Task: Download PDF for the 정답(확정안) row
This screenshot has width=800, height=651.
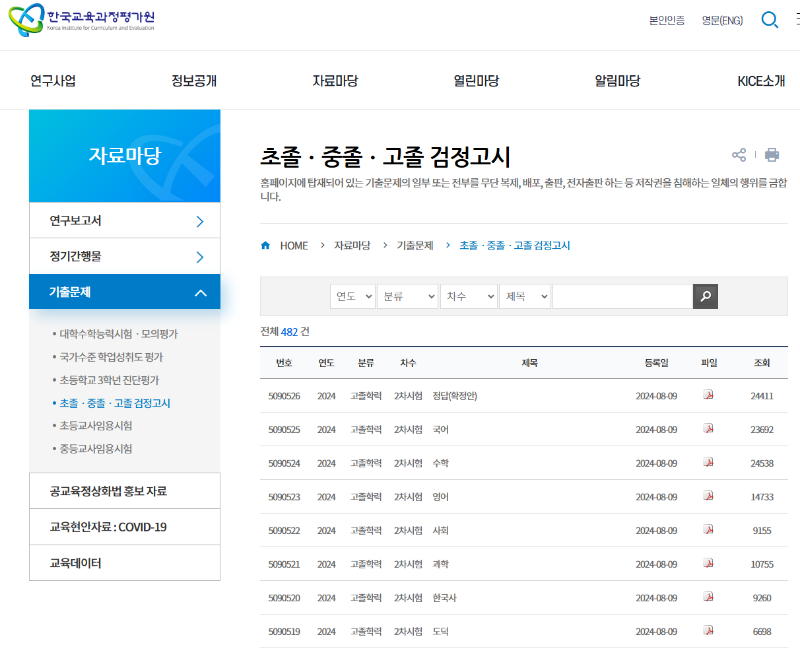Action: pos(708,395)
